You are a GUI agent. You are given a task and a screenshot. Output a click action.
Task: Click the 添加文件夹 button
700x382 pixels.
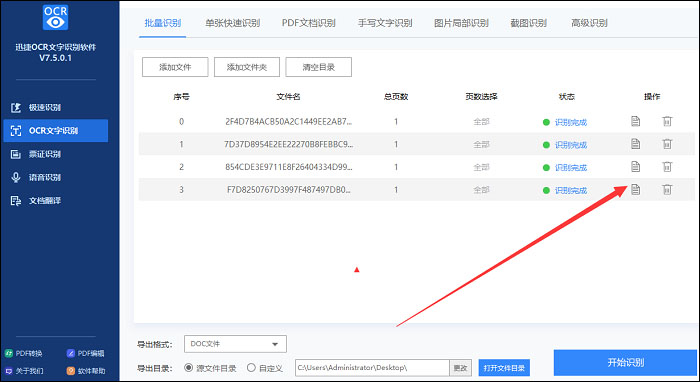click(247, 67)
